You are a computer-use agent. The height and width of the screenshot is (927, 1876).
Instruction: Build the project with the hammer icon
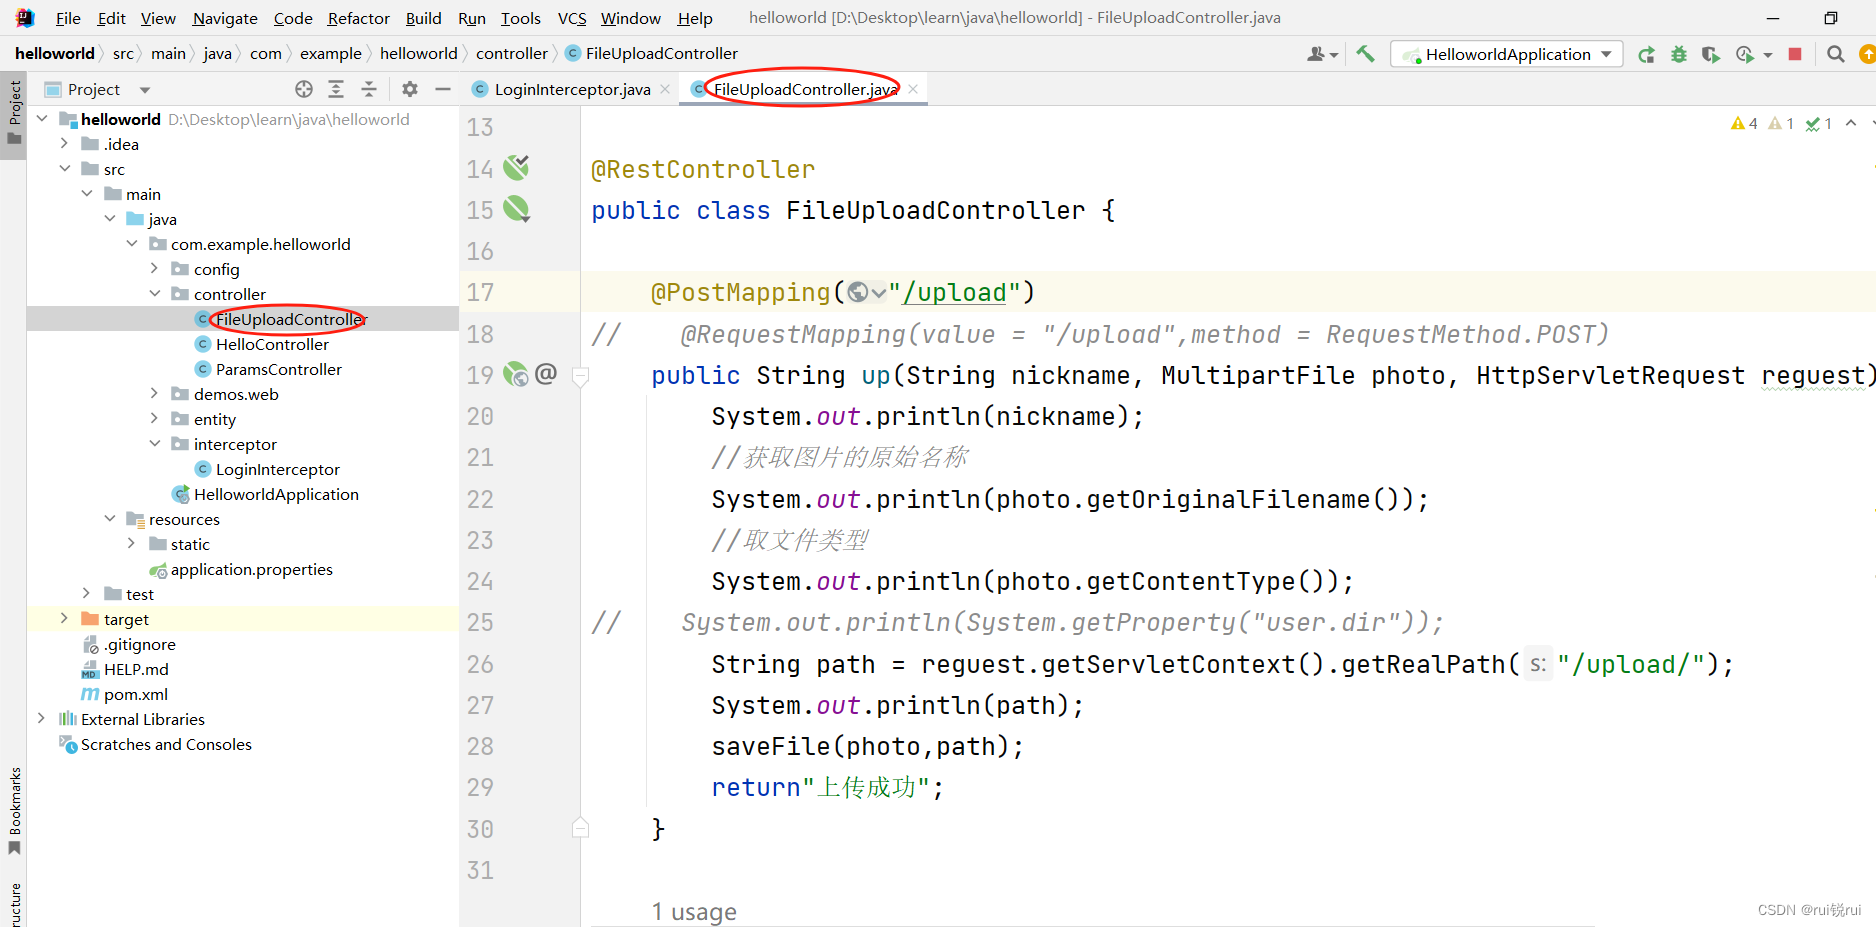[x=1365, y=53]
